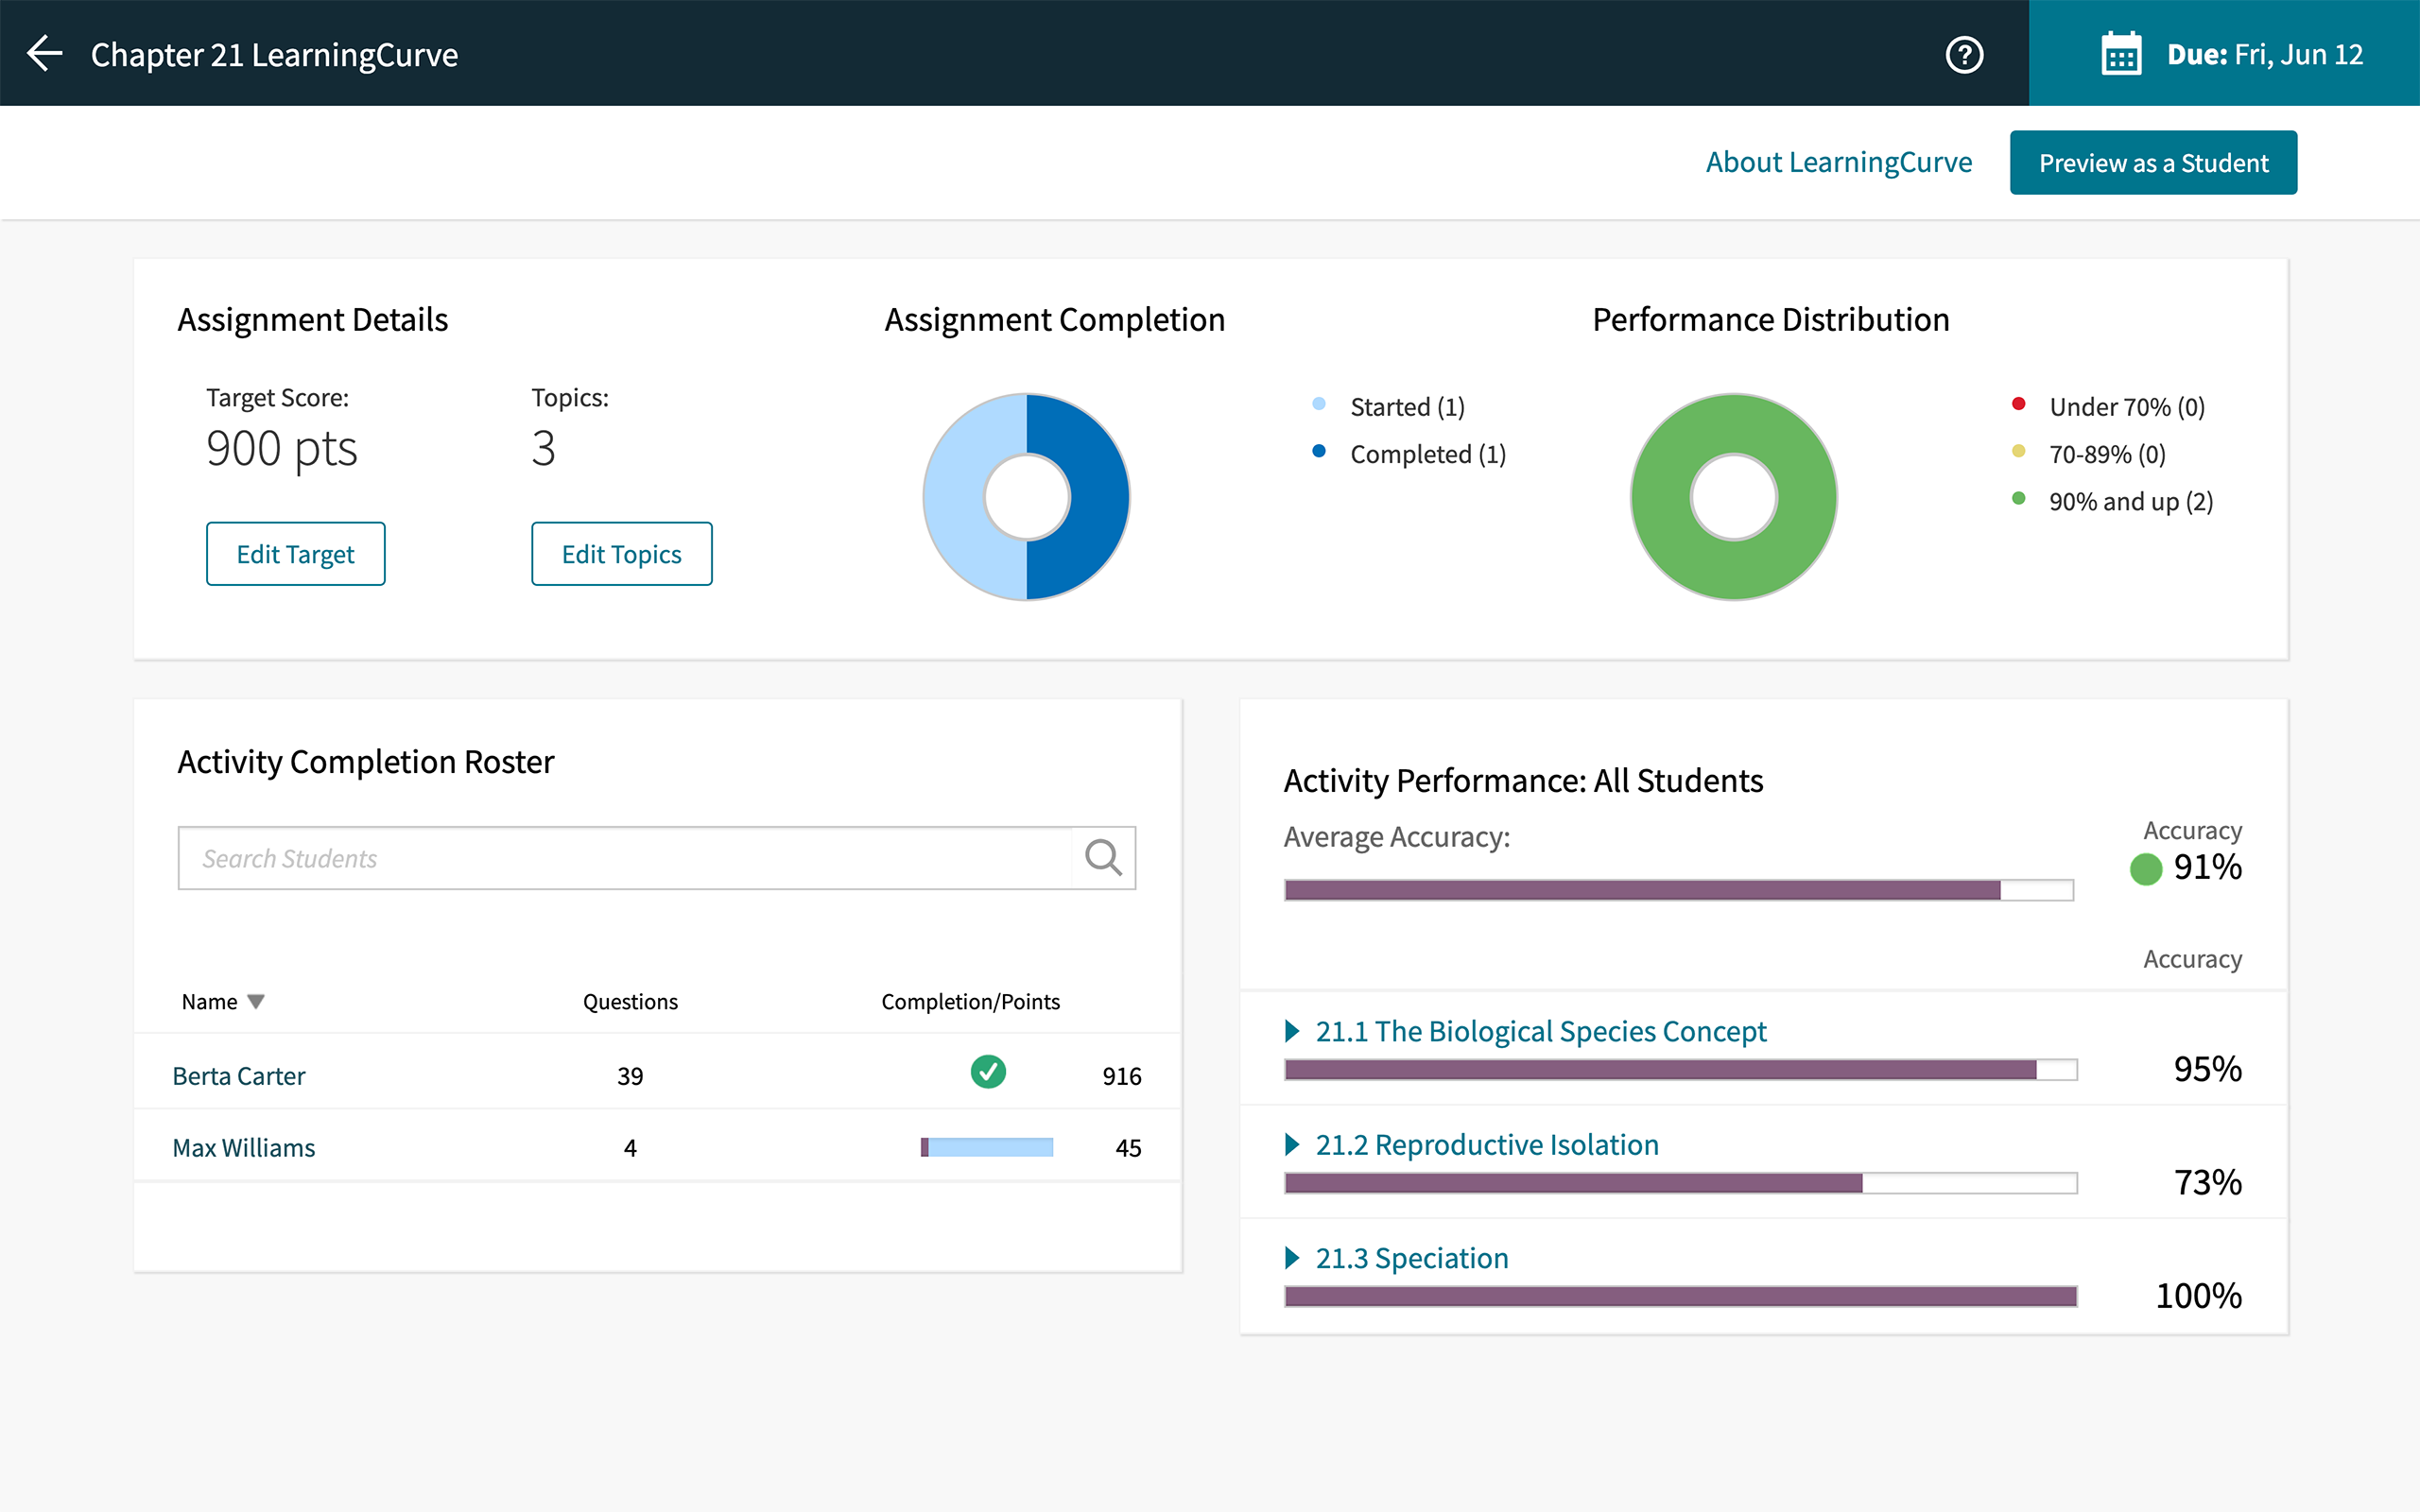The width and height of the screenshot is (2420, 1512).
Task: Open the help question mark icon
Action: click(1964, 54)
